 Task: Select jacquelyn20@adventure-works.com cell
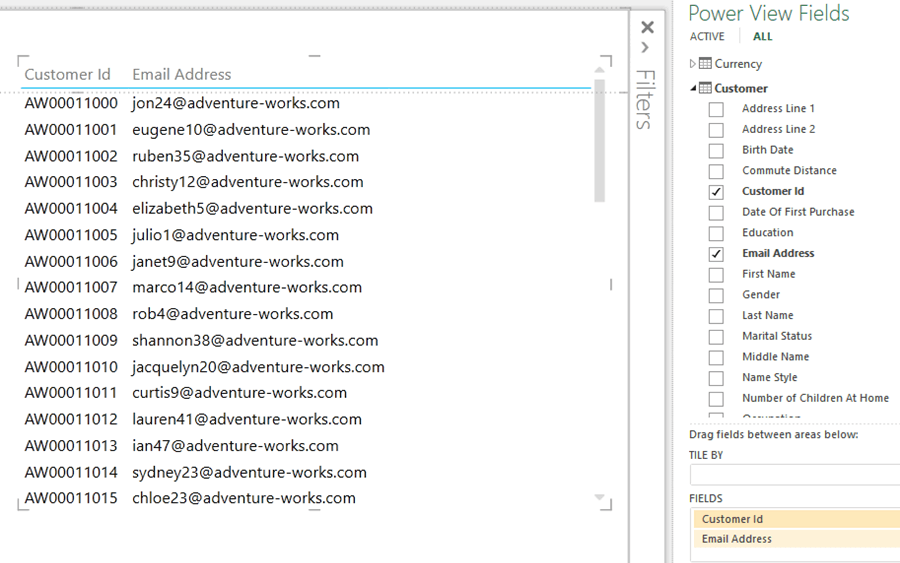coord(258,367)
